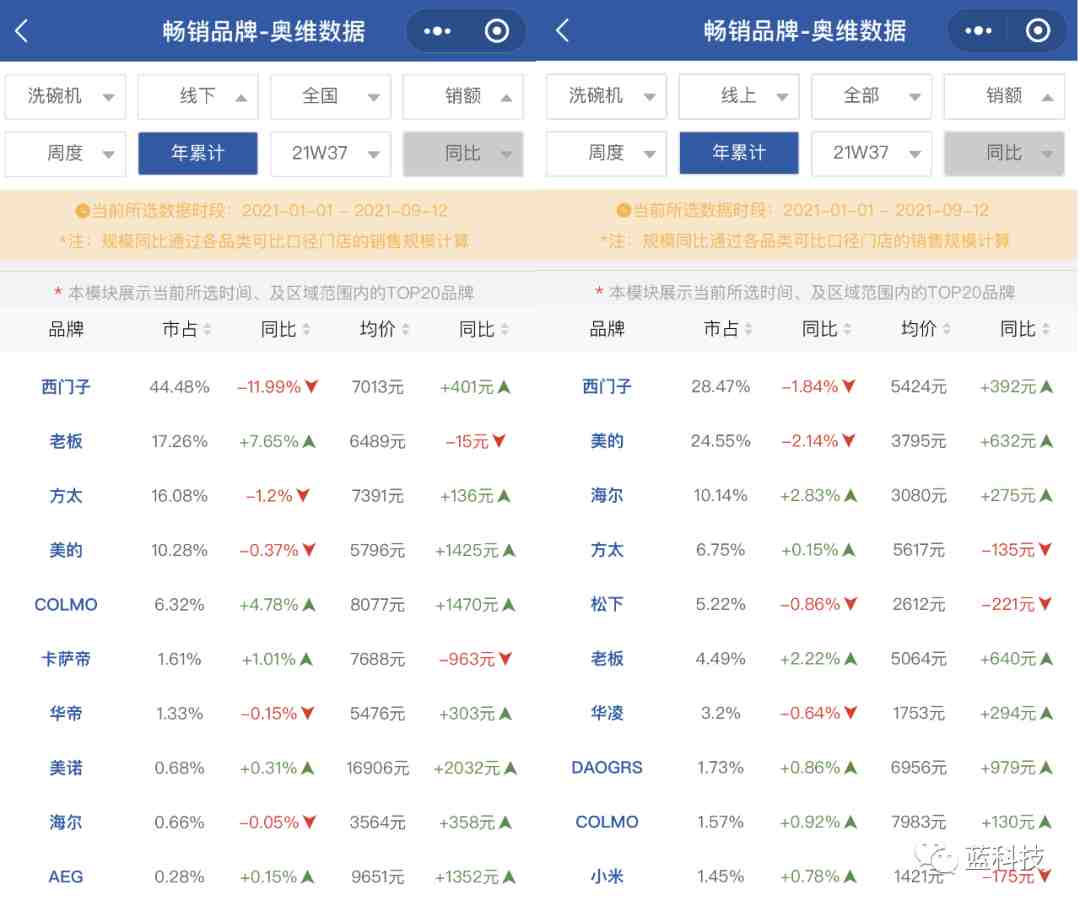Open 方太 brand in offline list
Image resolution: width=1080 pixels, height=906 pixels.
pos(65,496)
